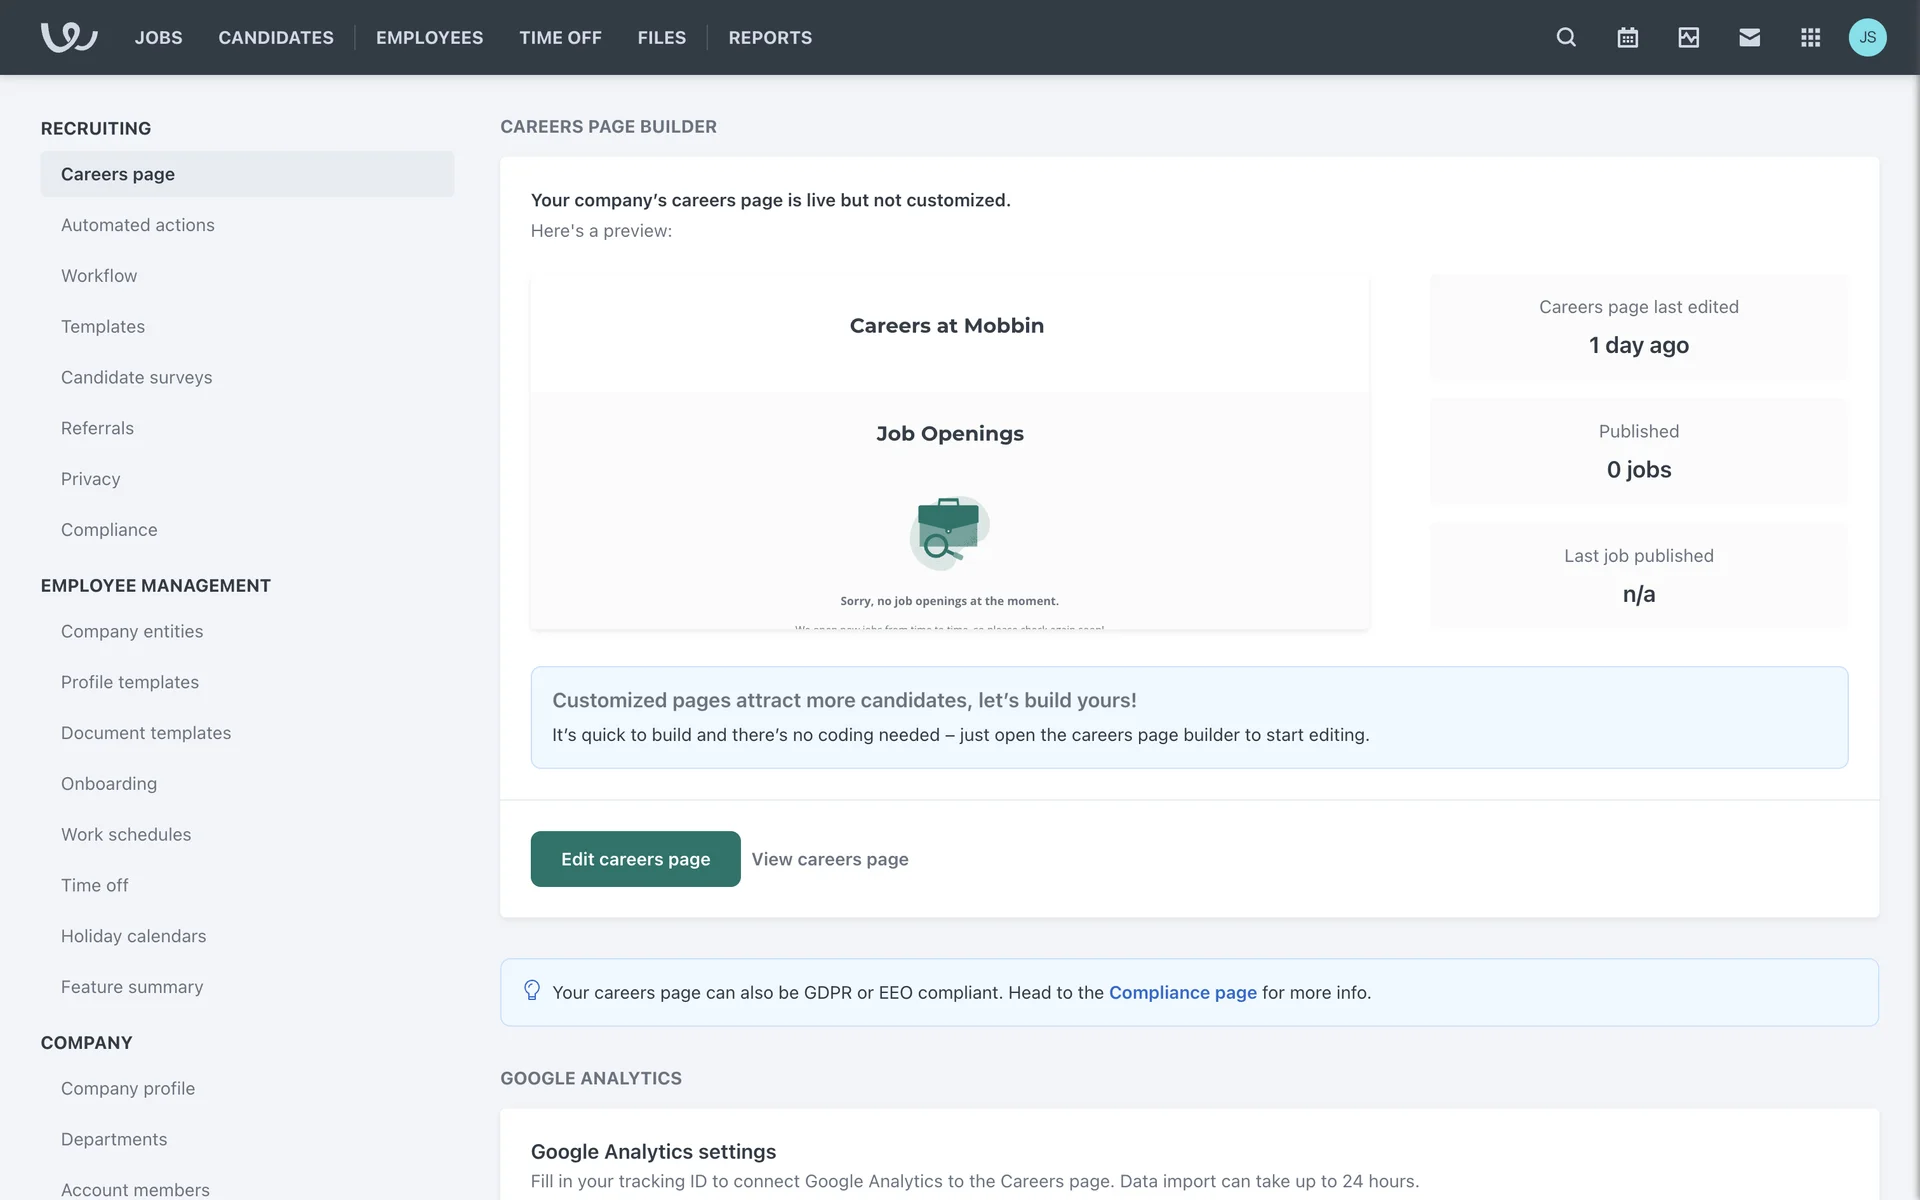Click the lightbulb tip icon

[532, 990]
